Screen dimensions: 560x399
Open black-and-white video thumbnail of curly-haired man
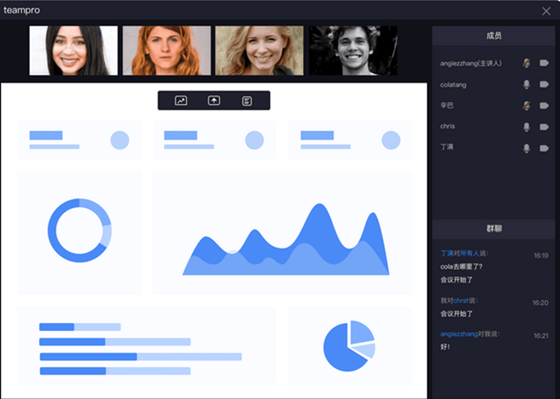pos(353,50)
